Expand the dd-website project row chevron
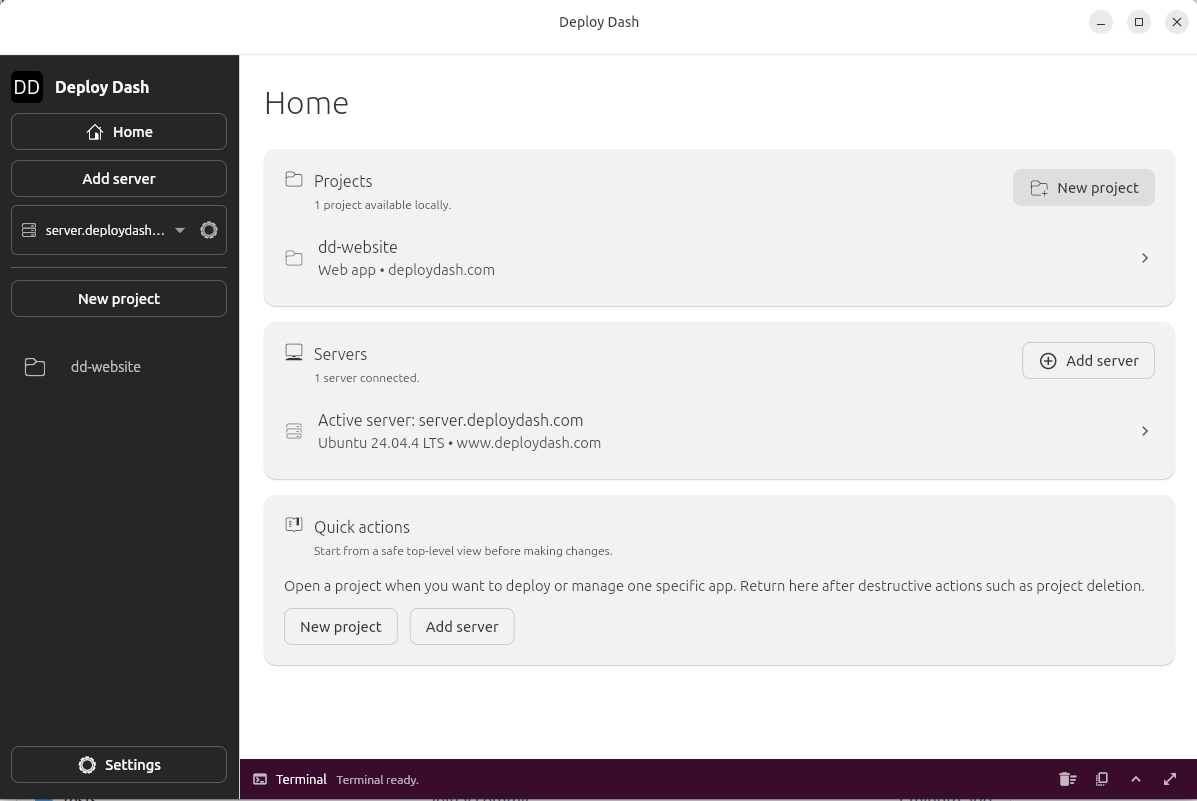 point(1145,257)
